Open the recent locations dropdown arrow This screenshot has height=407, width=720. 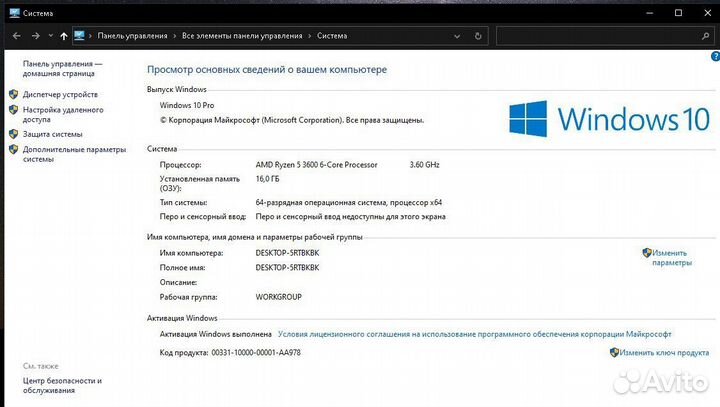click(49, 36)
